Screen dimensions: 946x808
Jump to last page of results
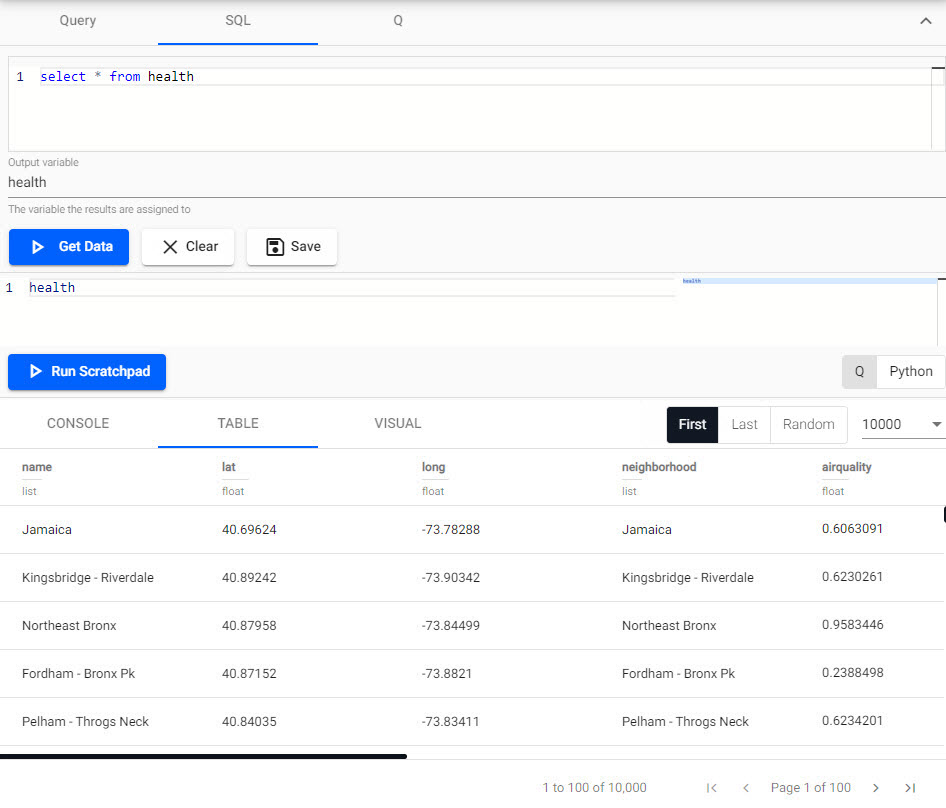point(910,788)
